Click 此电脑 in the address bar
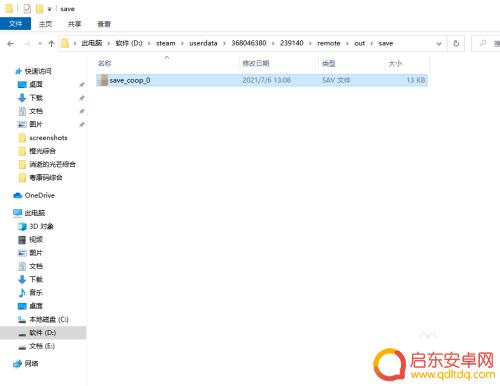Image resolution: width=500 pixels, height=386 pixels. click(x=92, y=43)
